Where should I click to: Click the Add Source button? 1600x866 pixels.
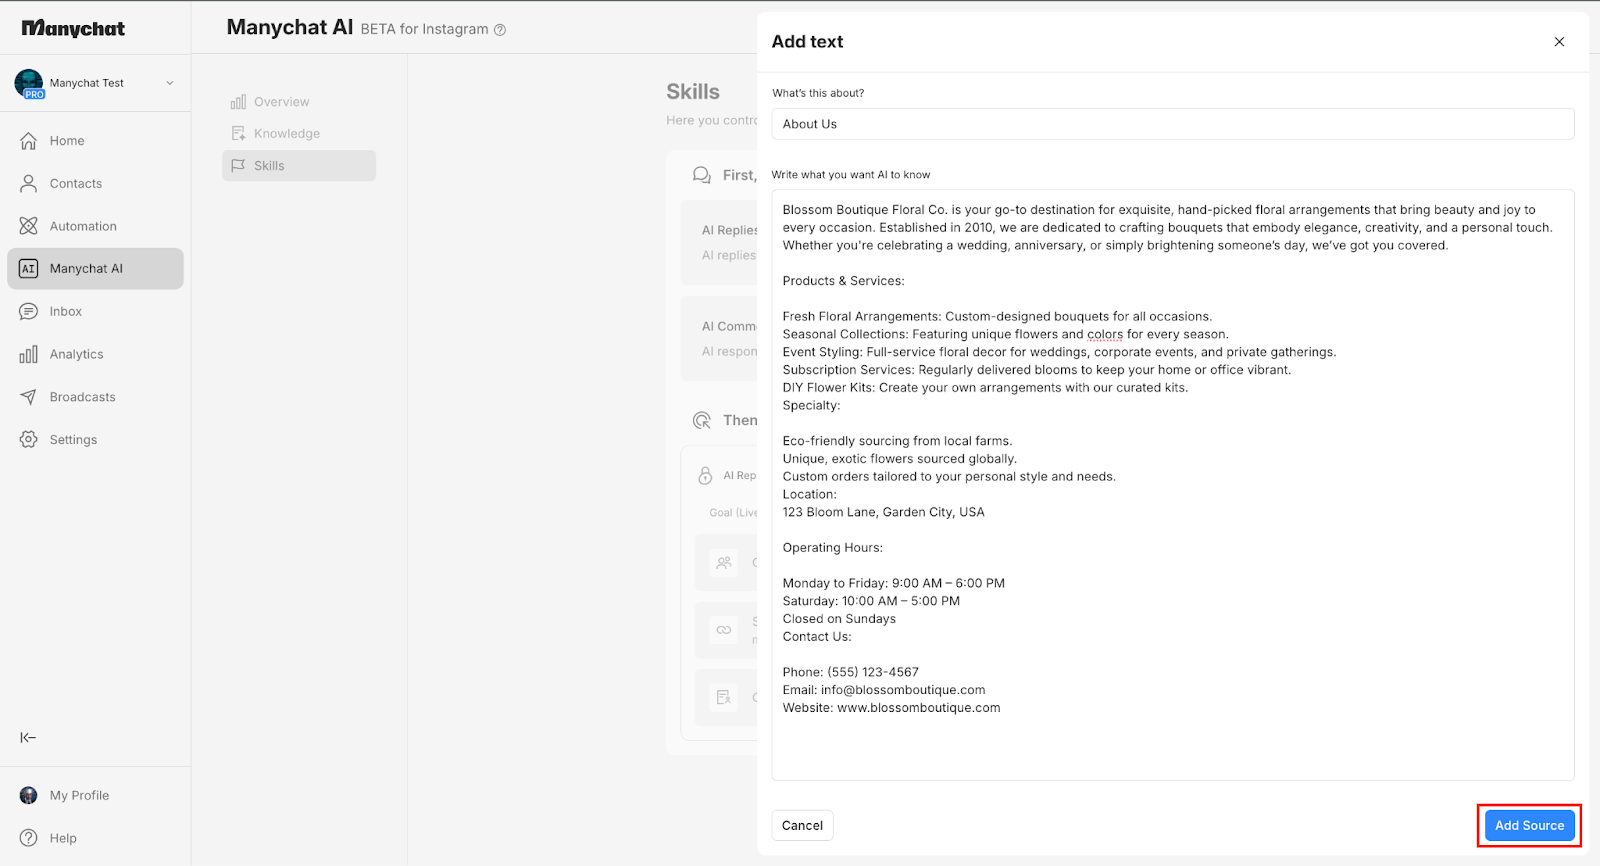(x=1528, y=825)
